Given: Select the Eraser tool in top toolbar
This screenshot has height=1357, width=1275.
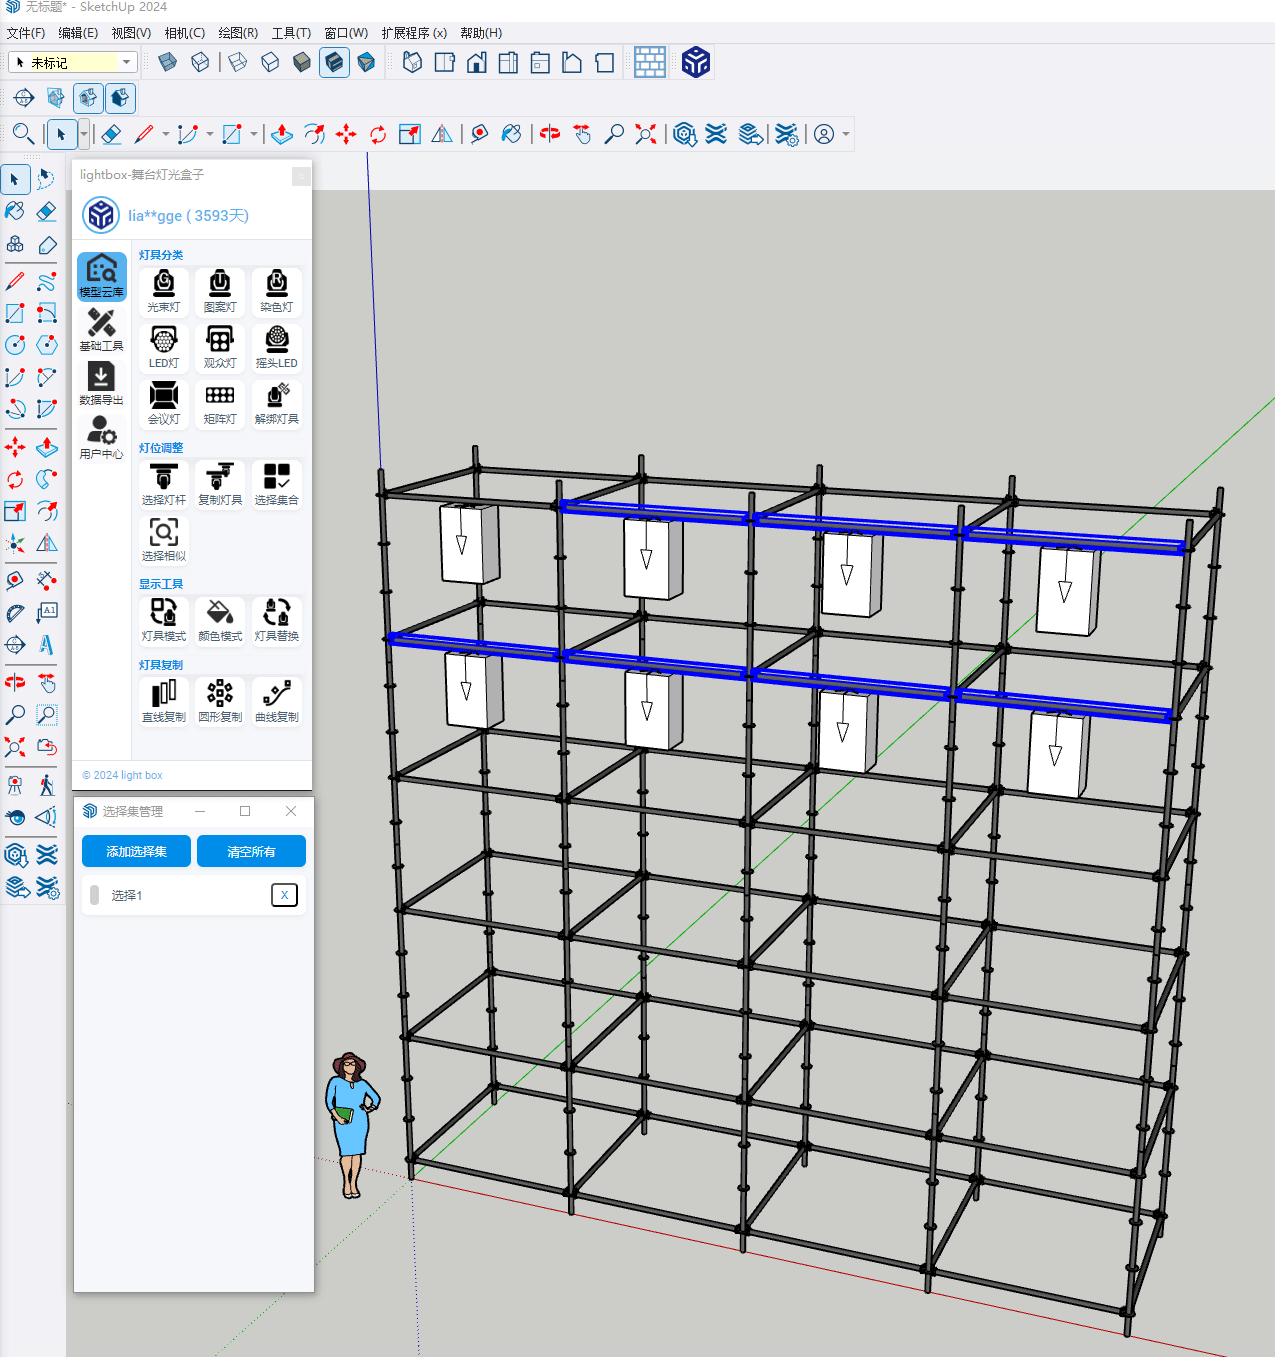Looking at the screenshot, I should pyautogui.click(x=112, y=134).
